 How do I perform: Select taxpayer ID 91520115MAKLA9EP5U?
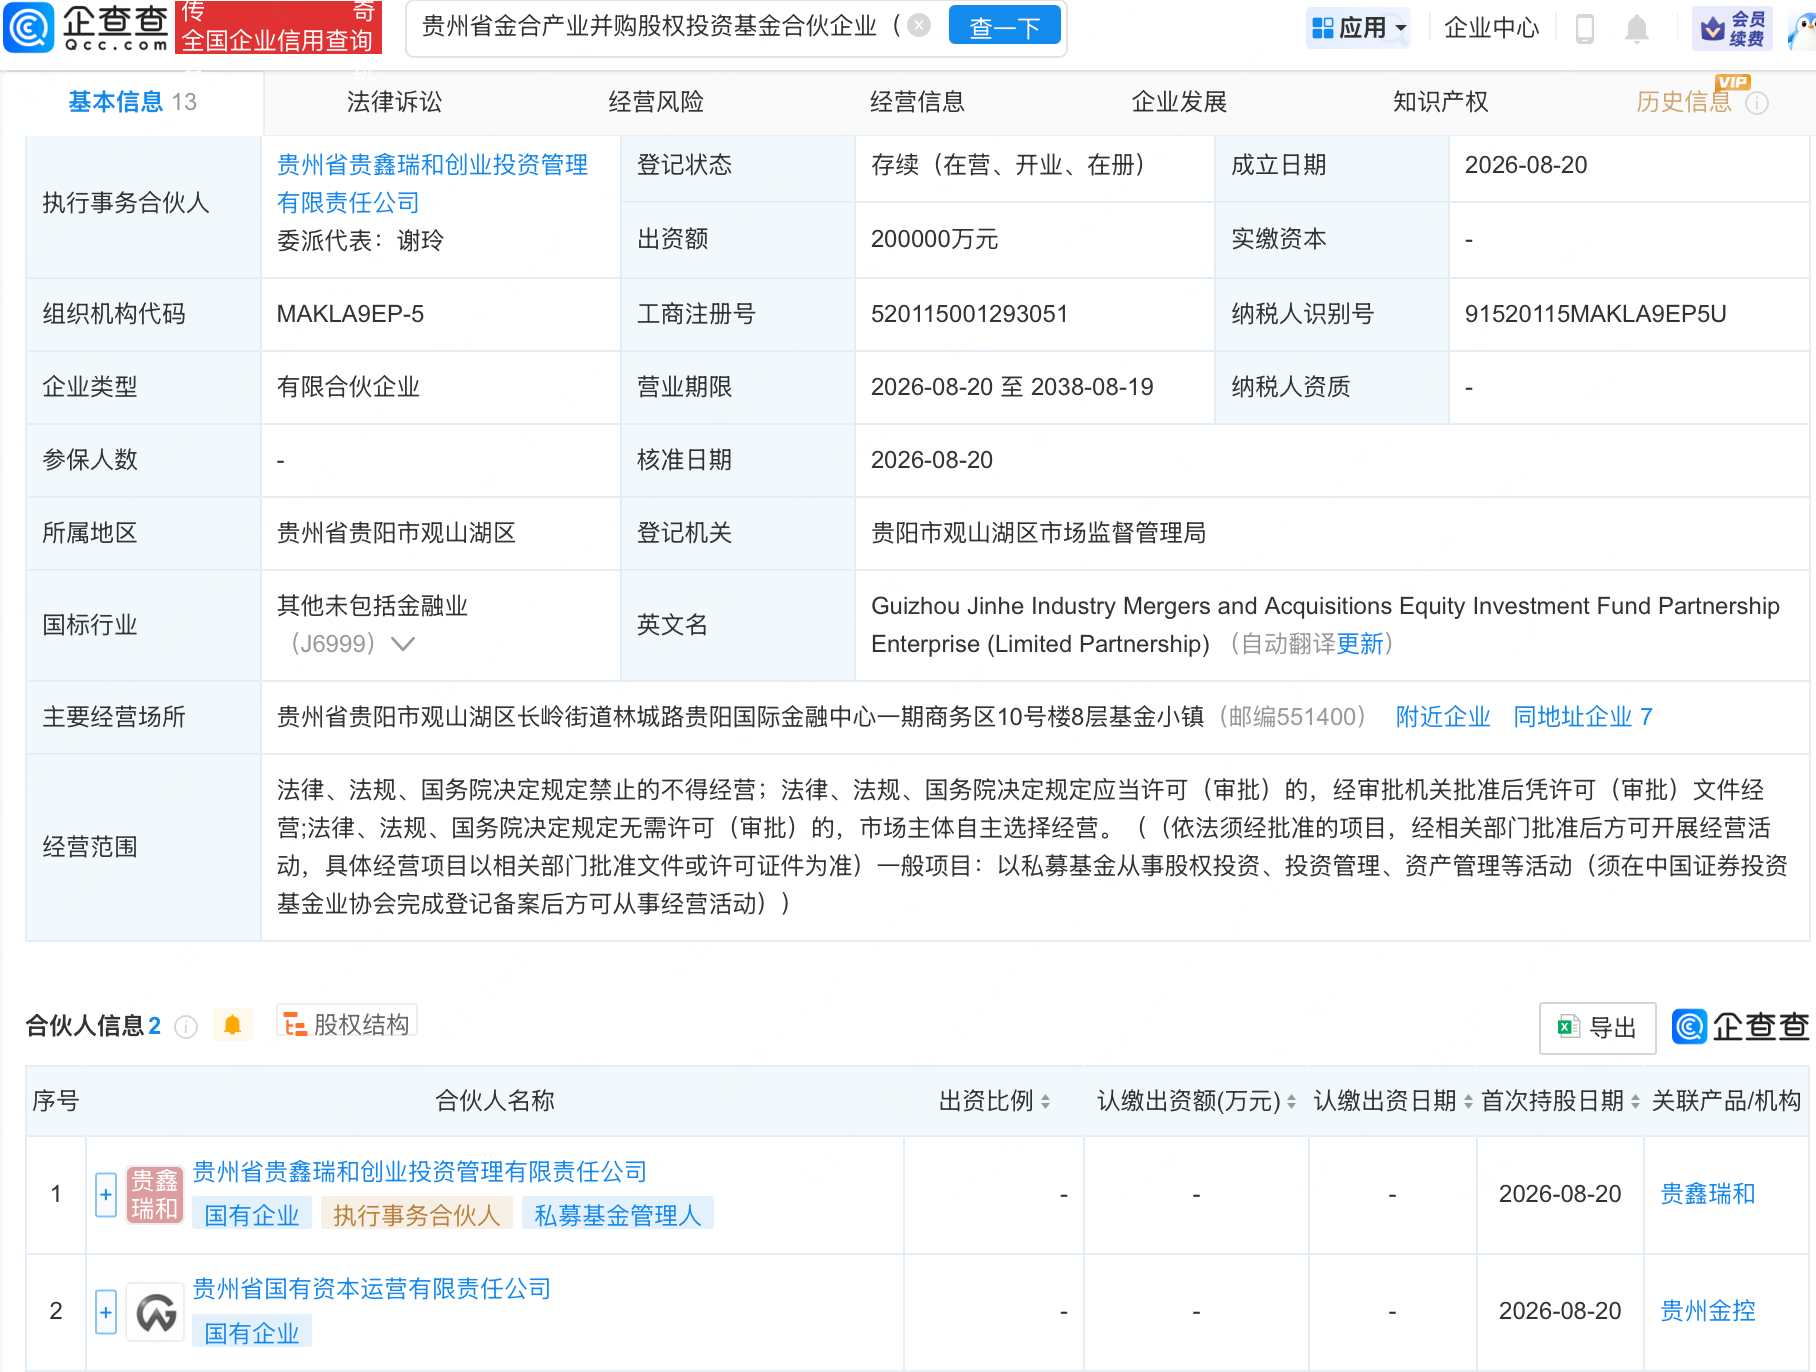click(1595, 314)
